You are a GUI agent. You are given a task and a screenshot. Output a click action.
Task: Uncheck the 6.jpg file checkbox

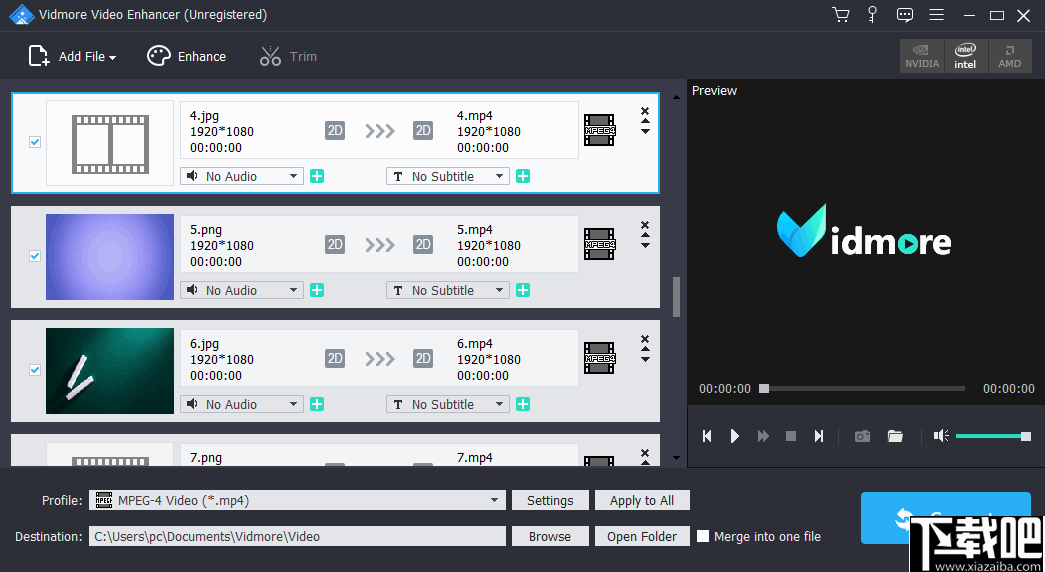pos(35,370)
